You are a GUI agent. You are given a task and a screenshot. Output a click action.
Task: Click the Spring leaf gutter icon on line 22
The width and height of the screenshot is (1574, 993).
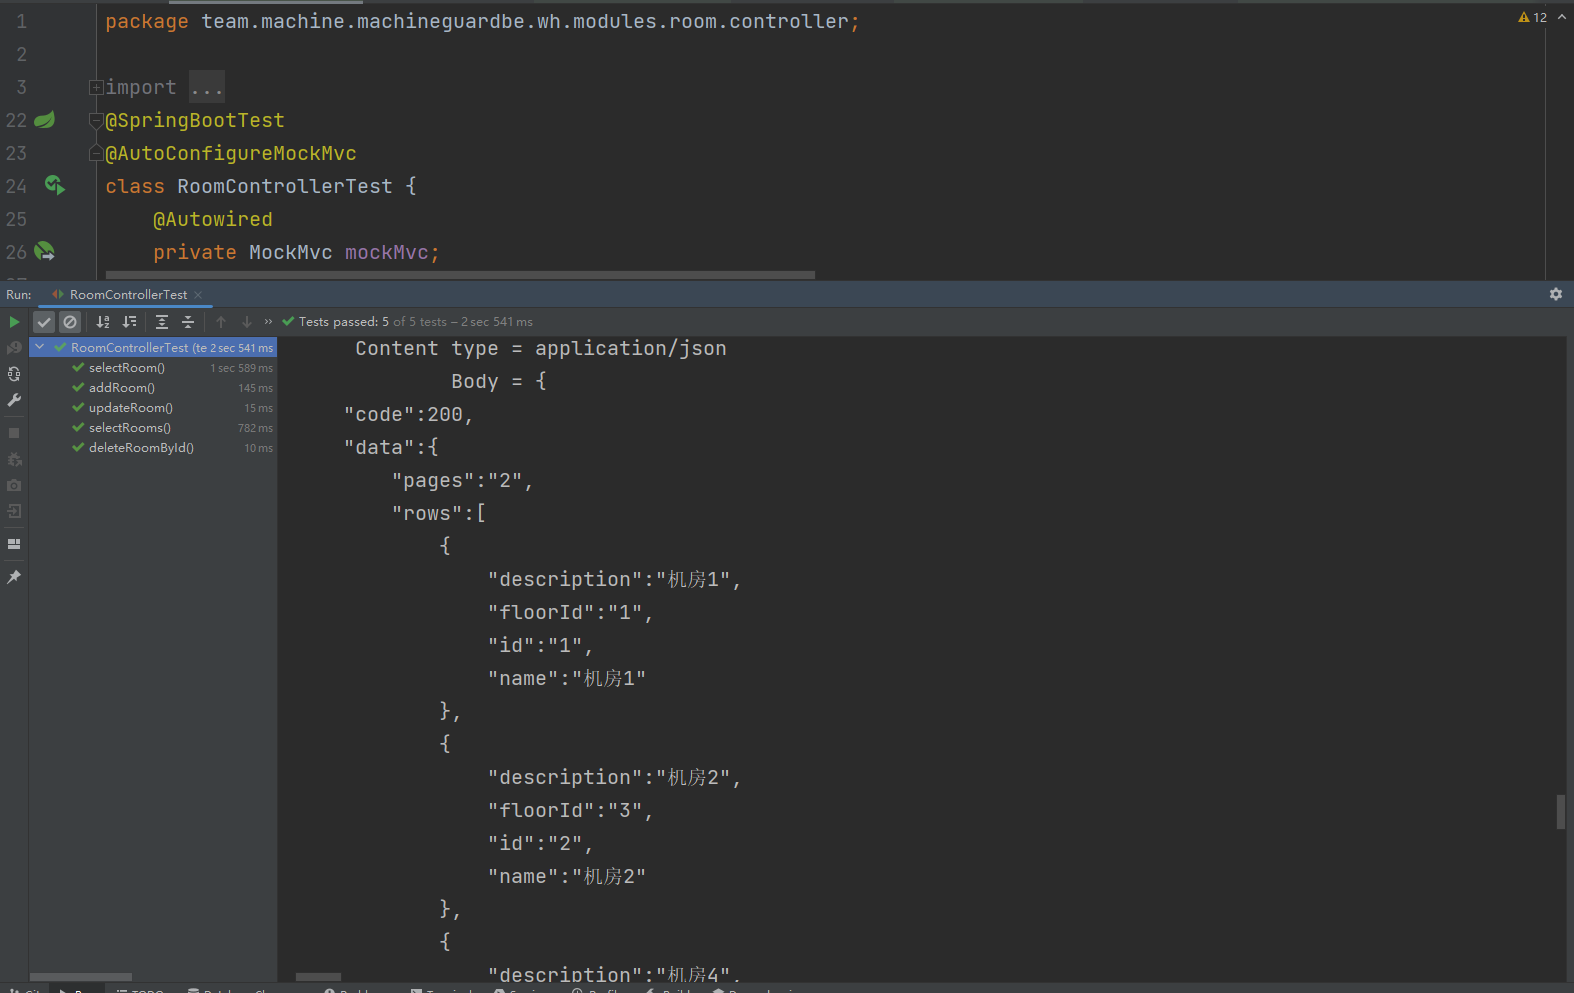45,120
